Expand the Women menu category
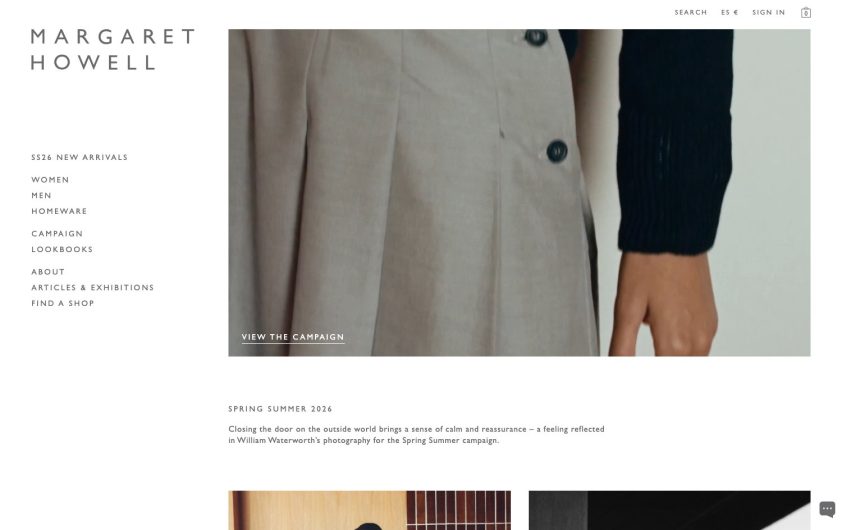The height and width of the screenshot is (530, 842). (x=50, y=180)
